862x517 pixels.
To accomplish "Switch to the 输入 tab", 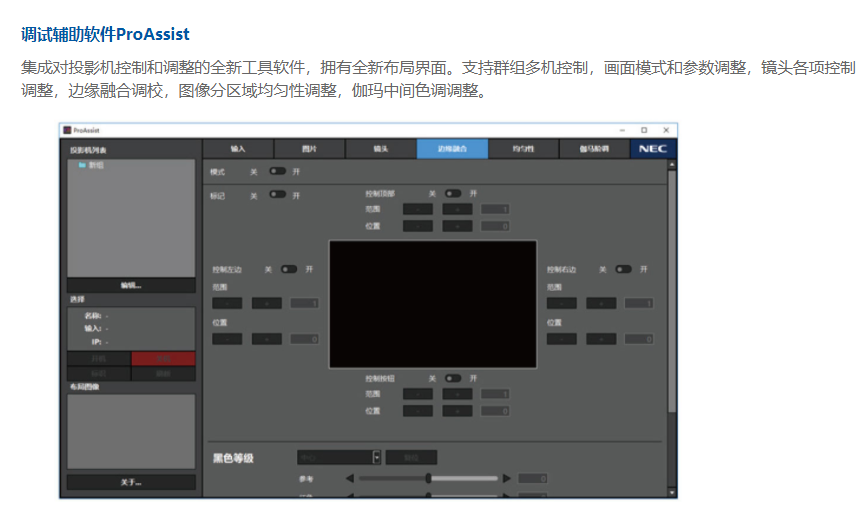I will point(237,149).
